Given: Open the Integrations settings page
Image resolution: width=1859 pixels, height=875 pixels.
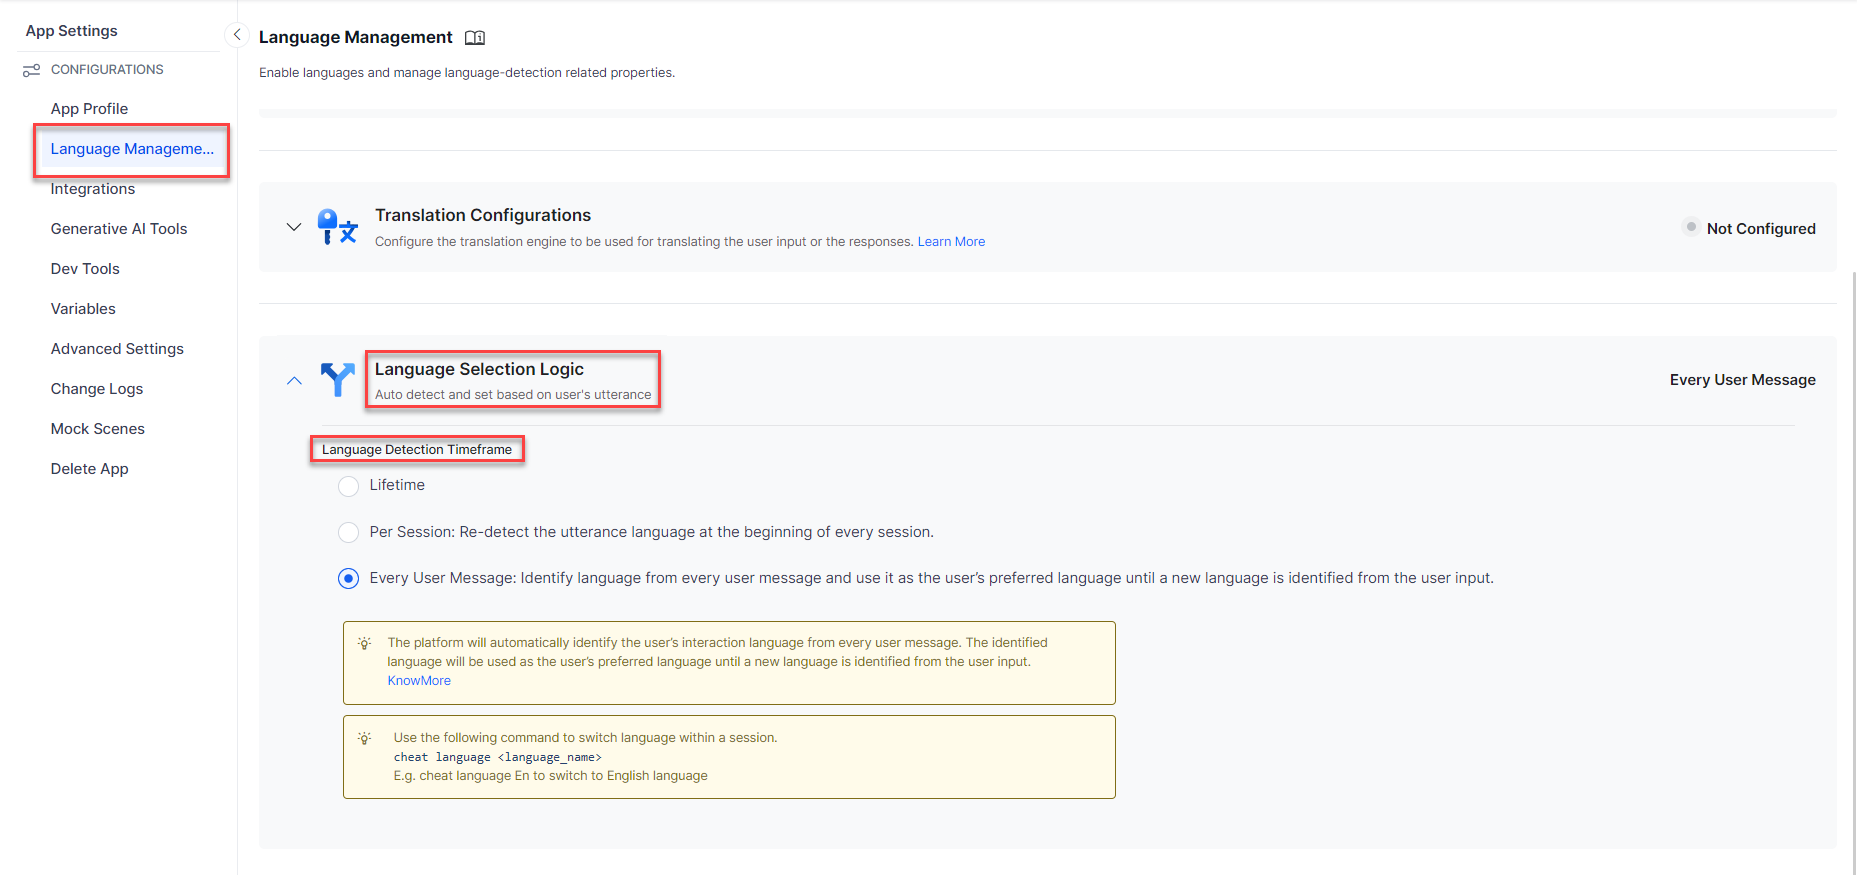Looking at the screenshot, I should (x=93, y=189).
